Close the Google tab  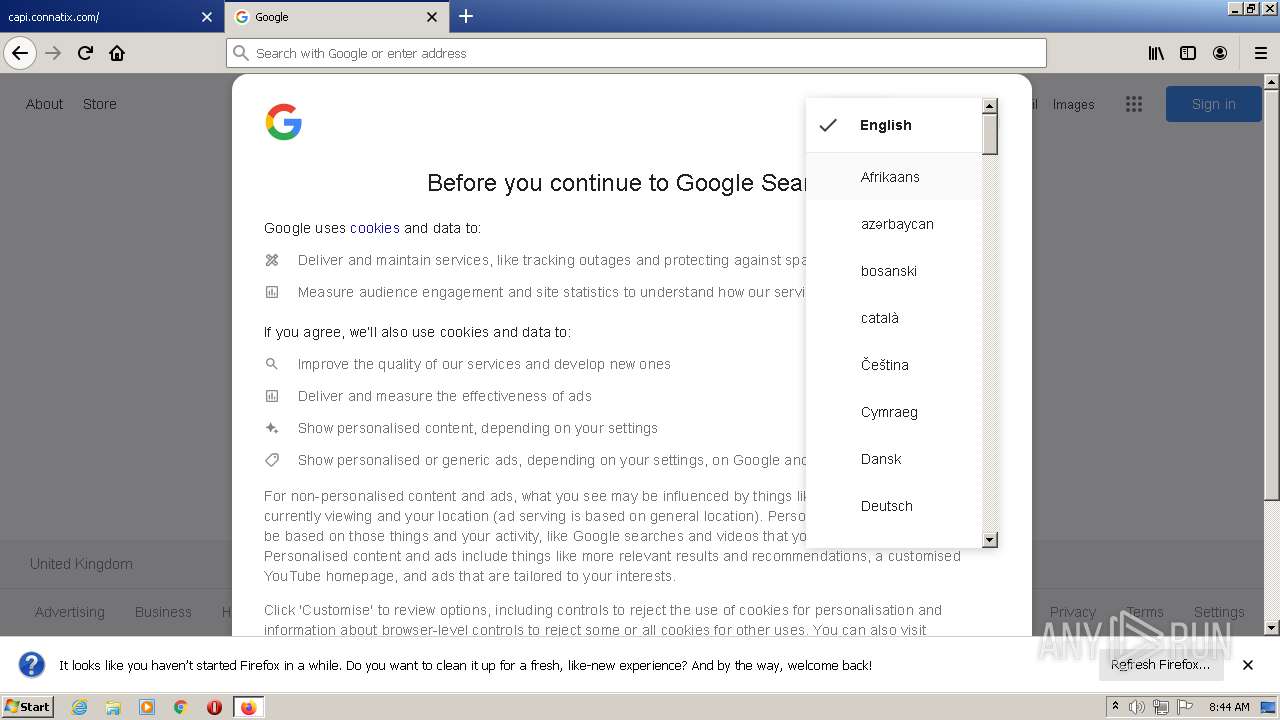click(x=432, y=17)
